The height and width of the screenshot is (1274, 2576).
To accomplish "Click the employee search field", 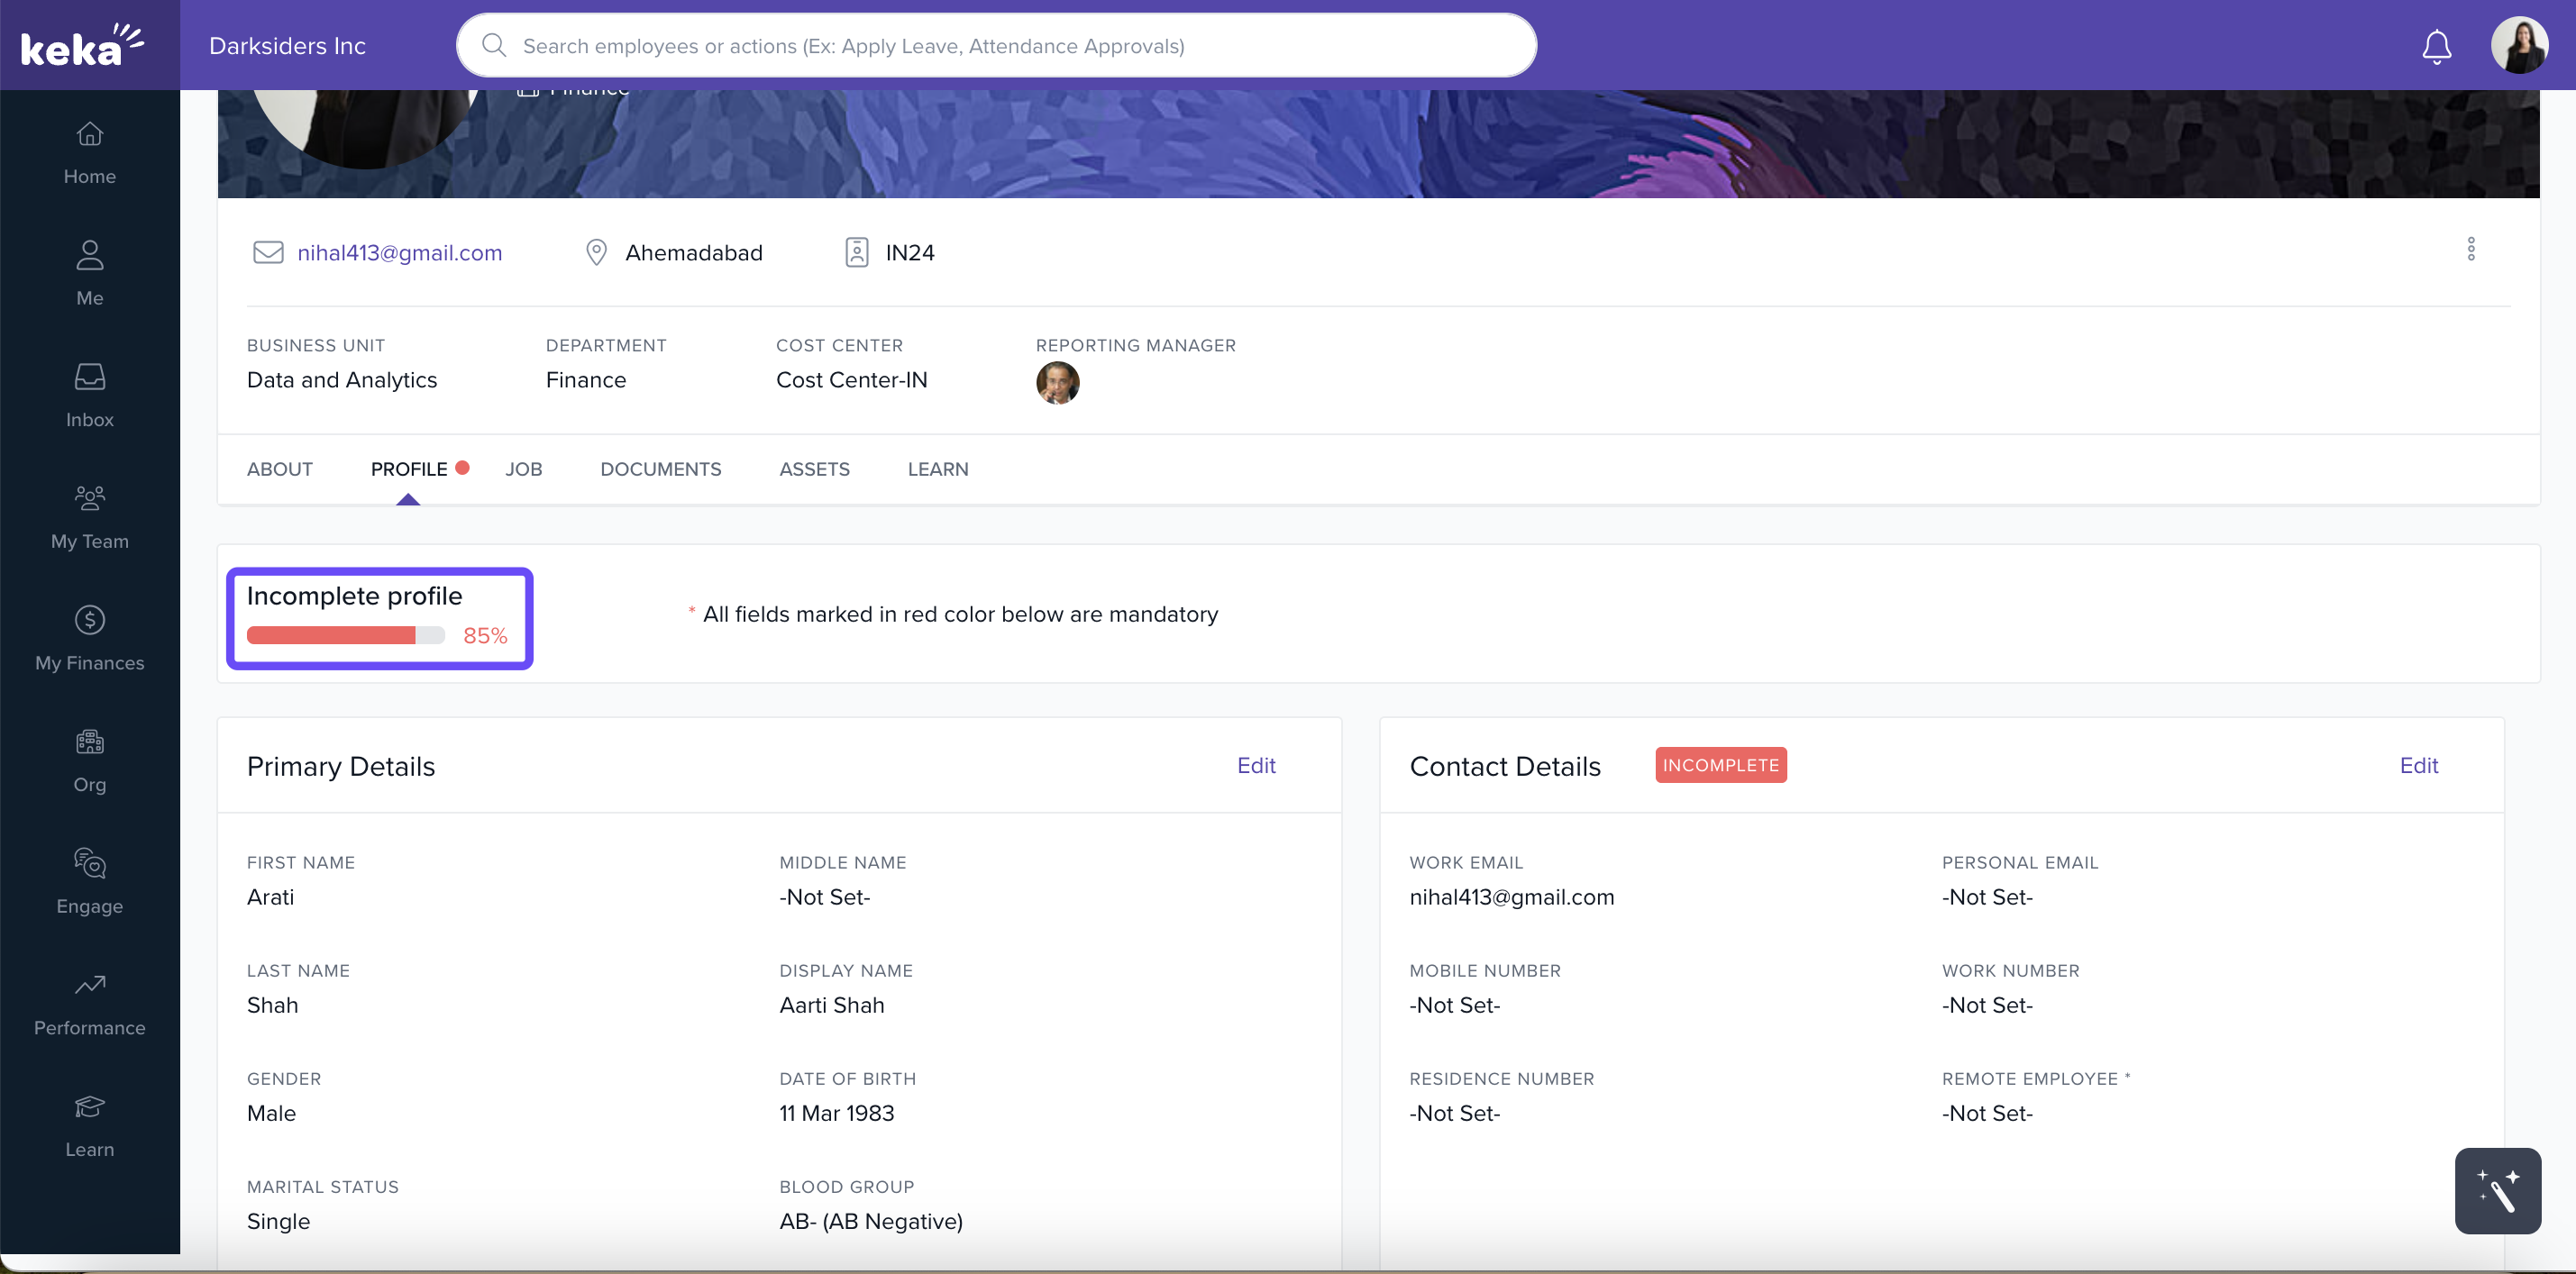I will tap(995, 46).
